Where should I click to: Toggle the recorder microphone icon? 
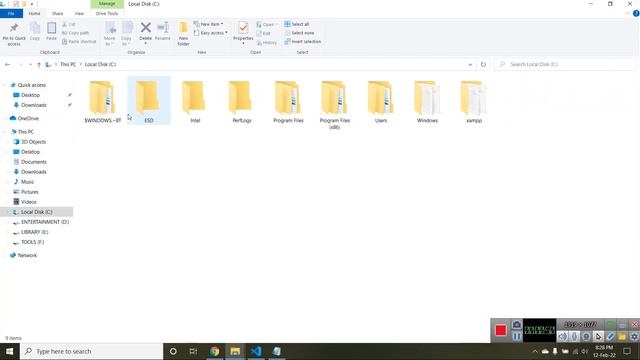point(574,336)
